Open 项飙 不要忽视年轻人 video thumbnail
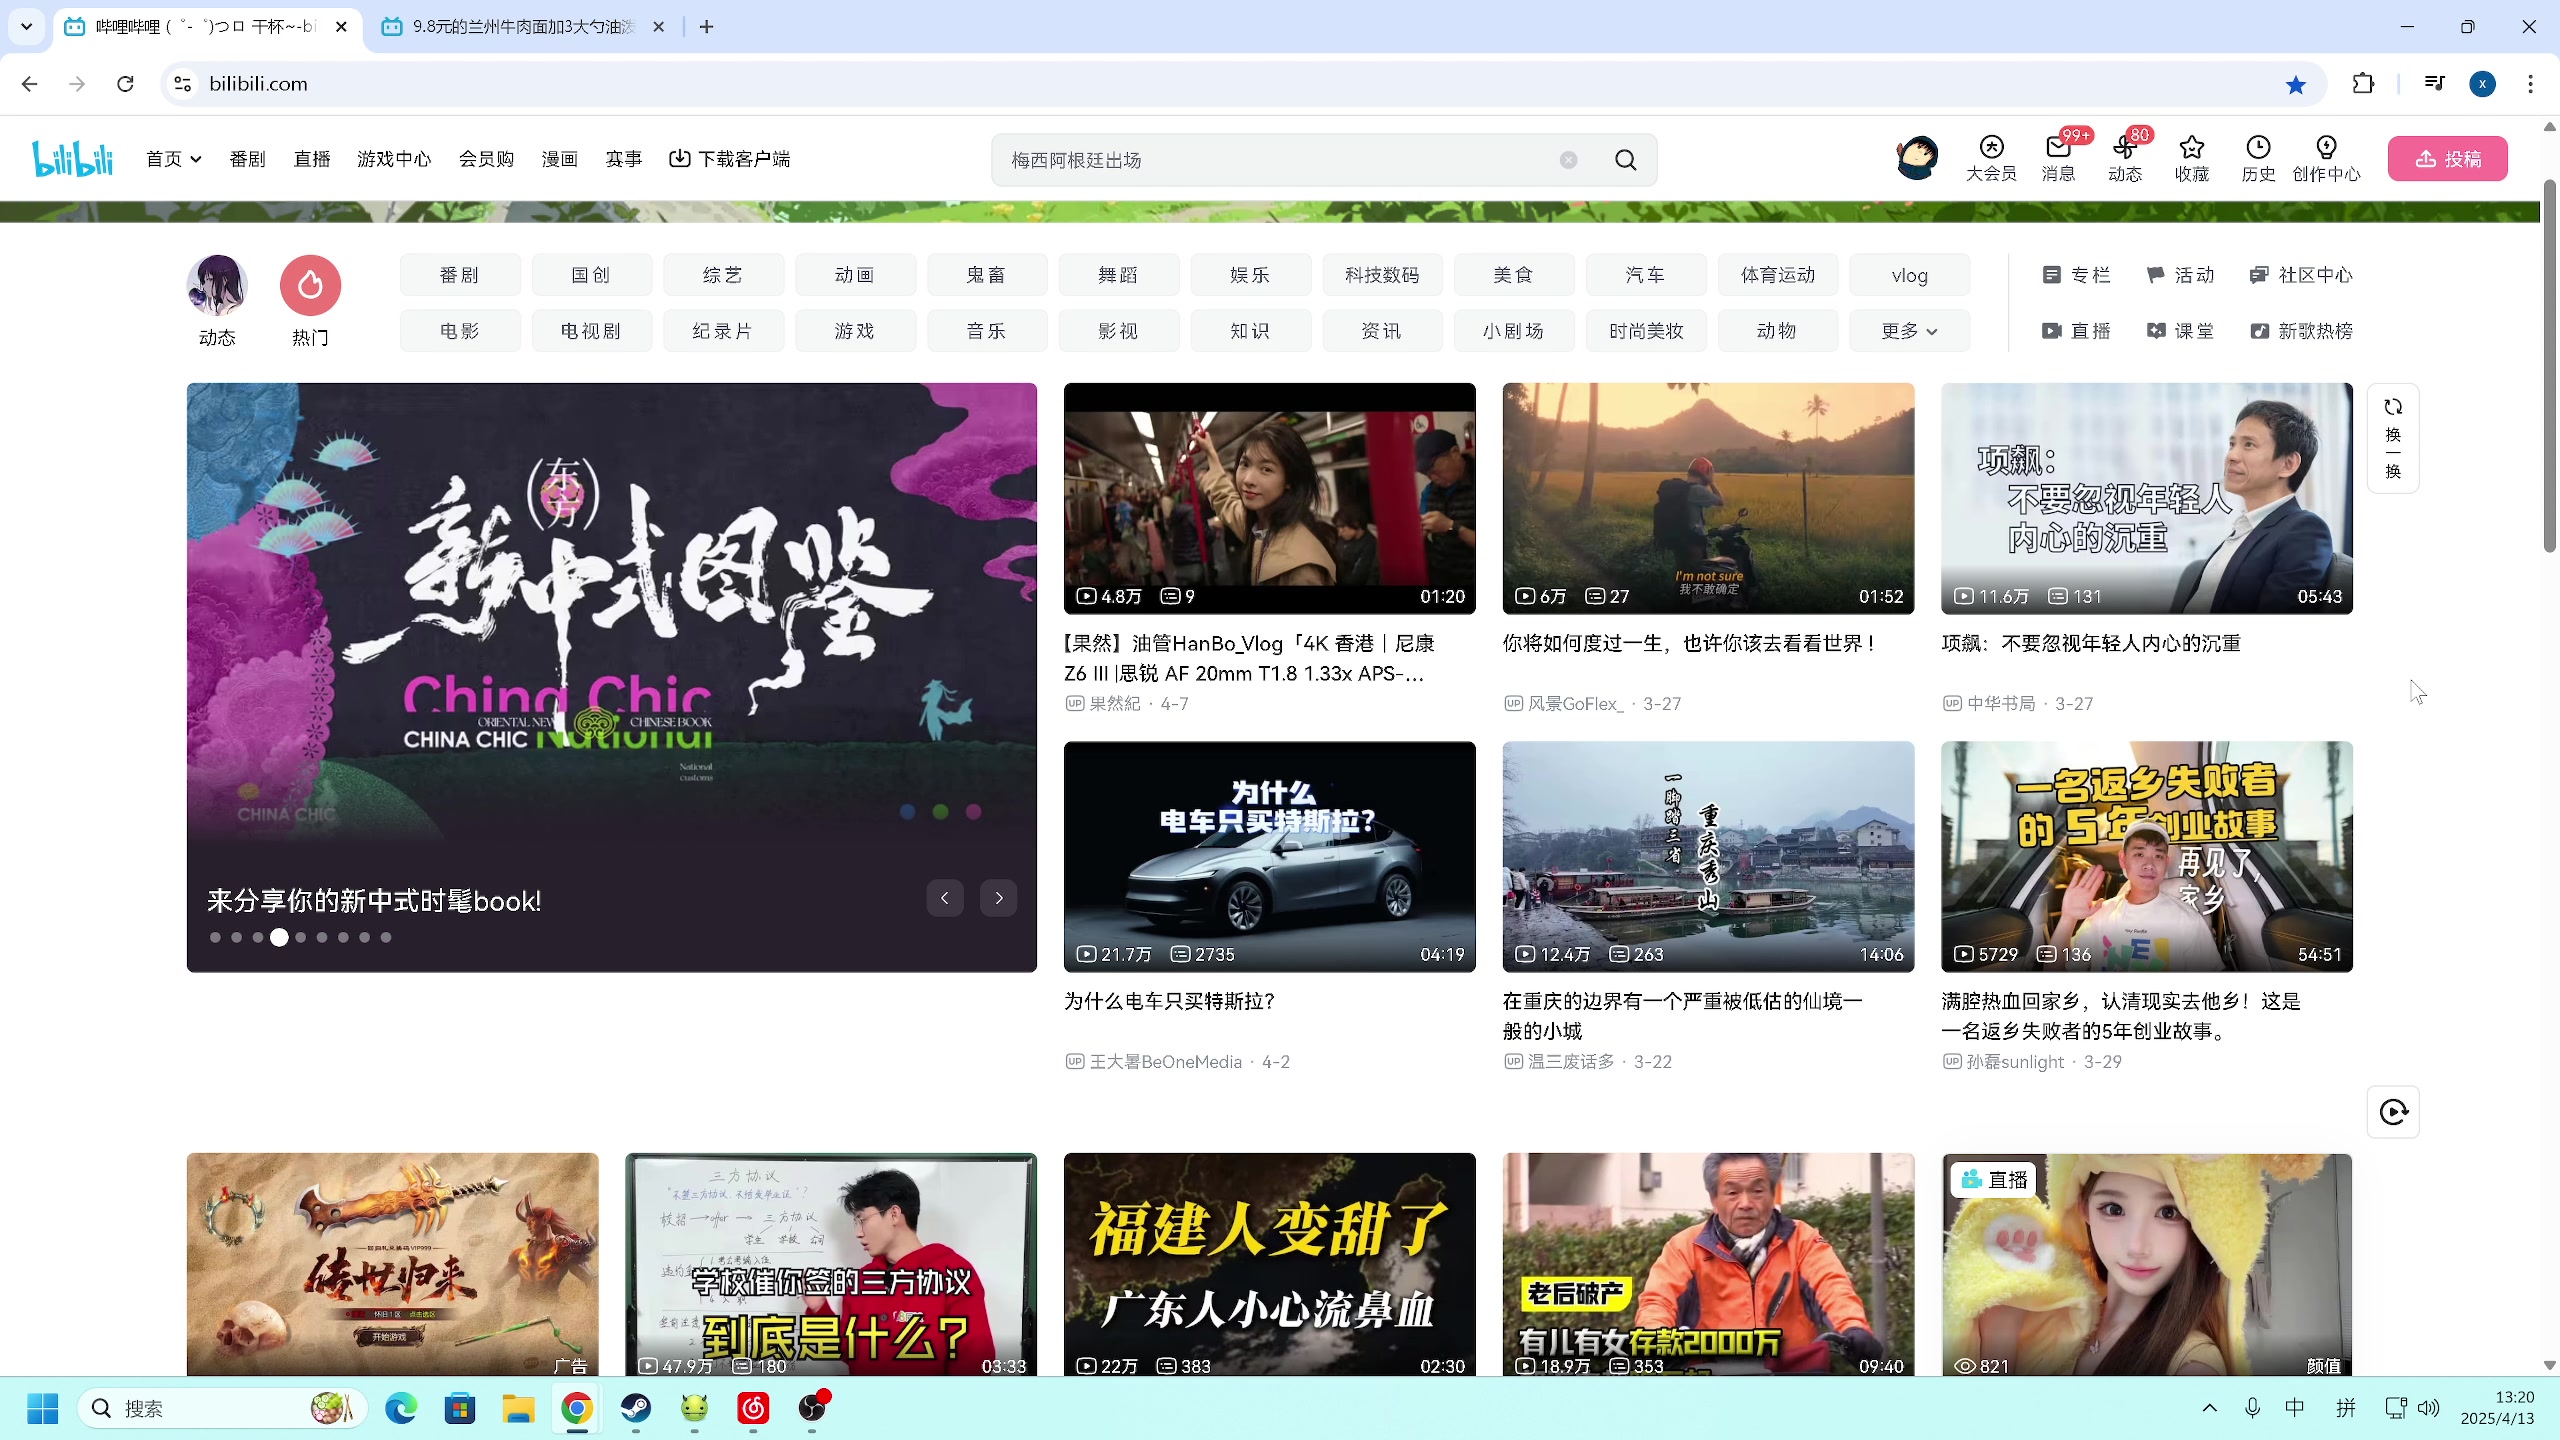The height and width of the screenshot is (1440, 2560). 2146,498
